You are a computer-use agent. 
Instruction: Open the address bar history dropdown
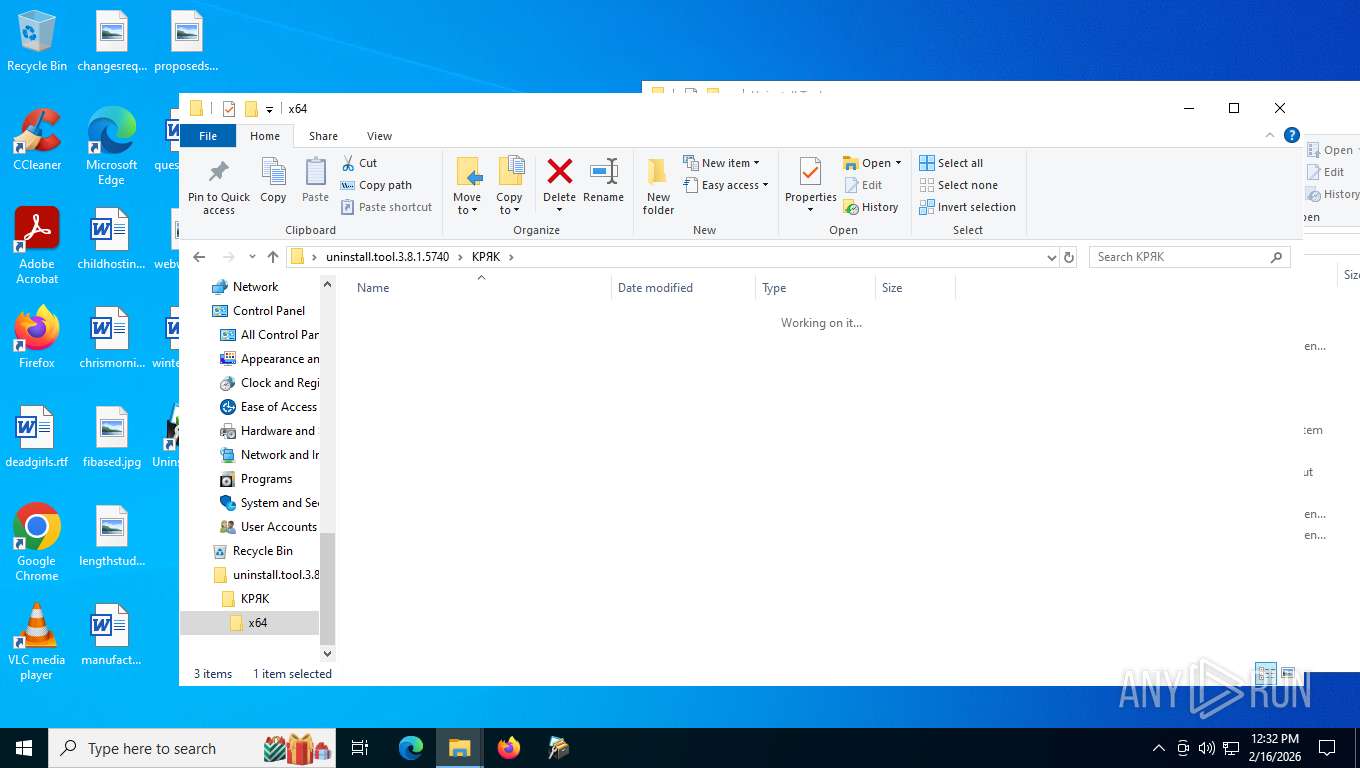(x=1051, y=257)
